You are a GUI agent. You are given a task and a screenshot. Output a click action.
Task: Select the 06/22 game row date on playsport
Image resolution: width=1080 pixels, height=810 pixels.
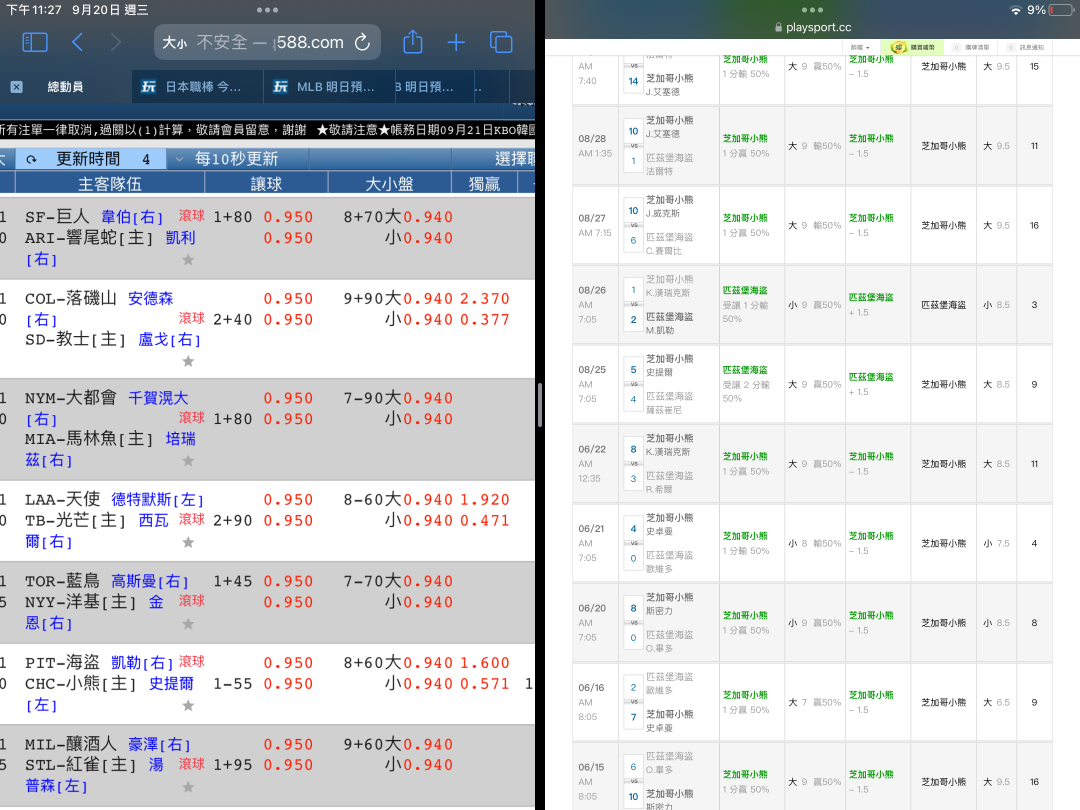[592, 449]
